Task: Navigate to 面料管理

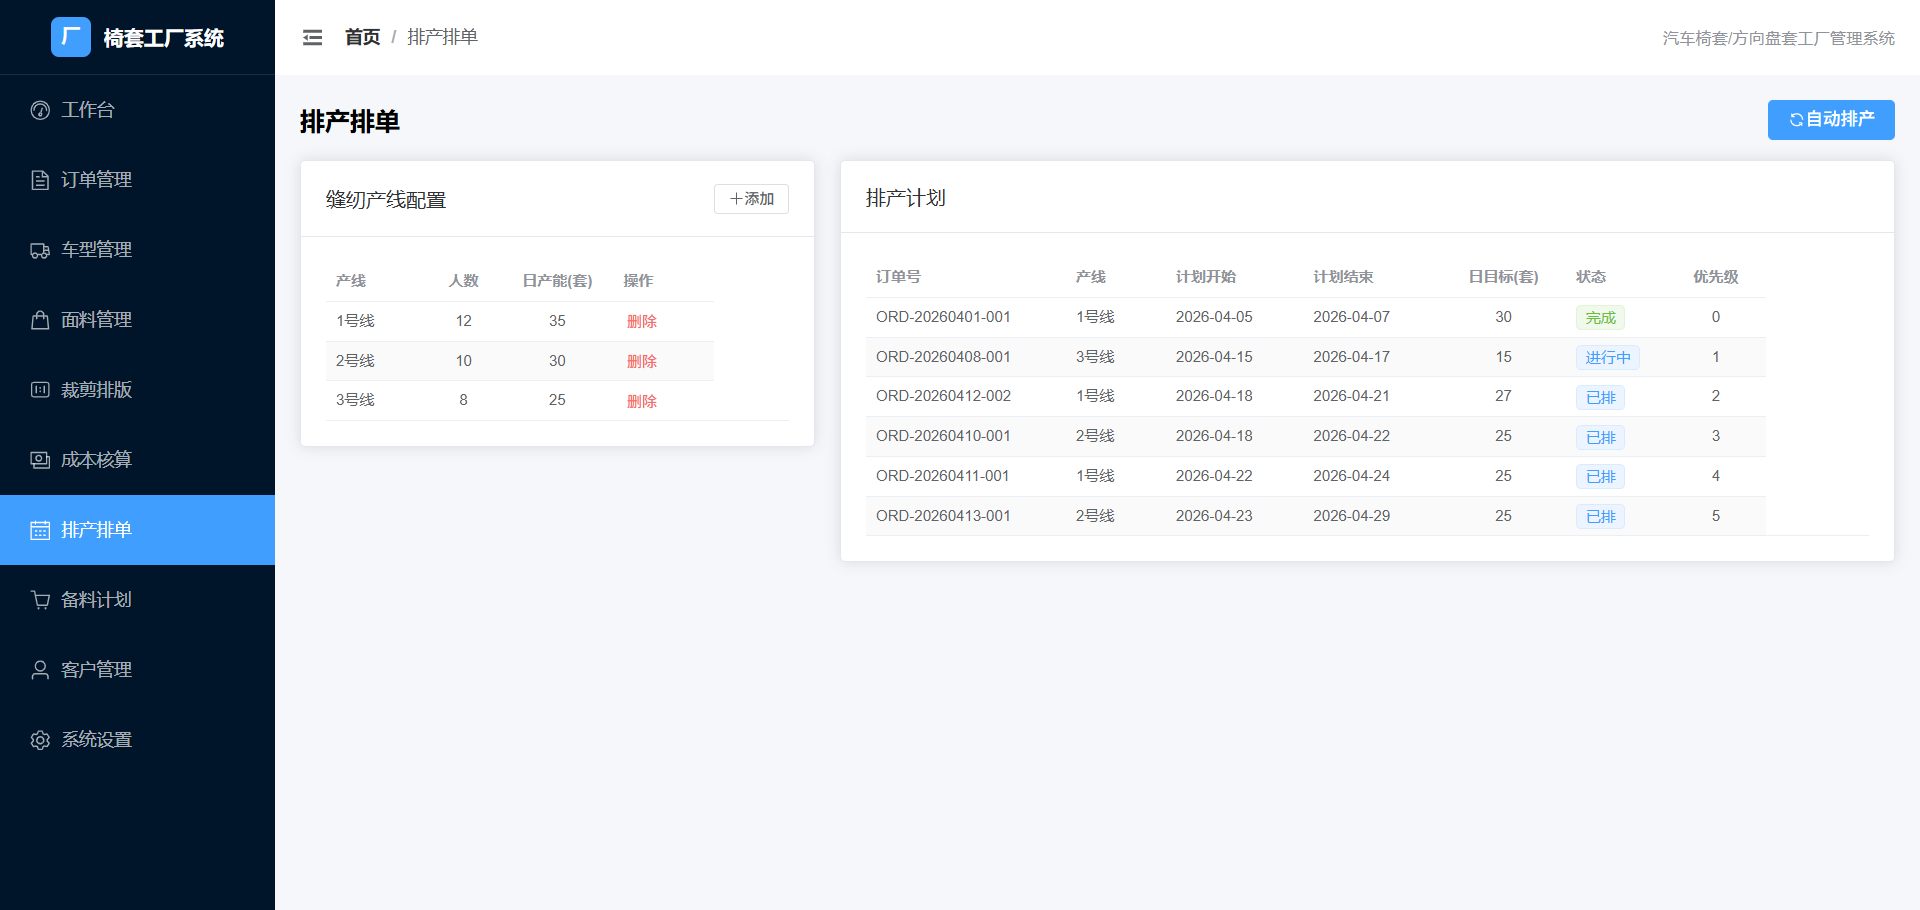Action: coord(137,320)
